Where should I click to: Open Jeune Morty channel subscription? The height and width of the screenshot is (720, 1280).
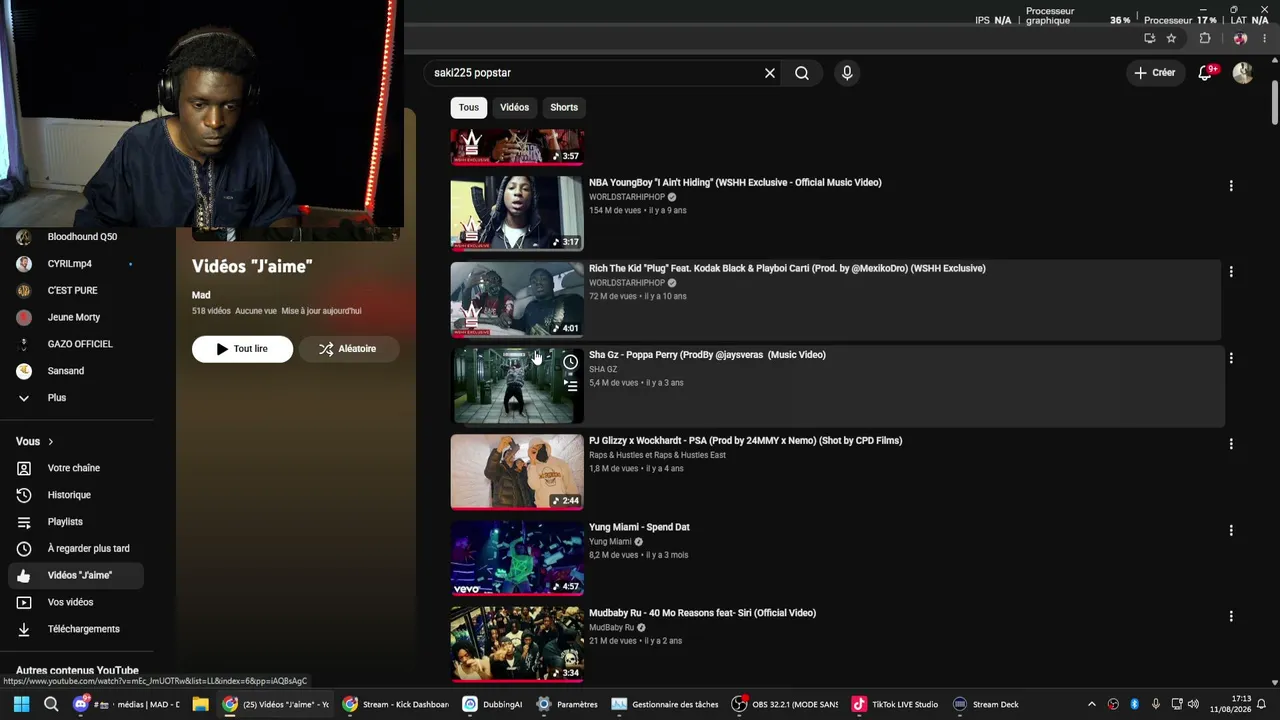coord(75,317)
